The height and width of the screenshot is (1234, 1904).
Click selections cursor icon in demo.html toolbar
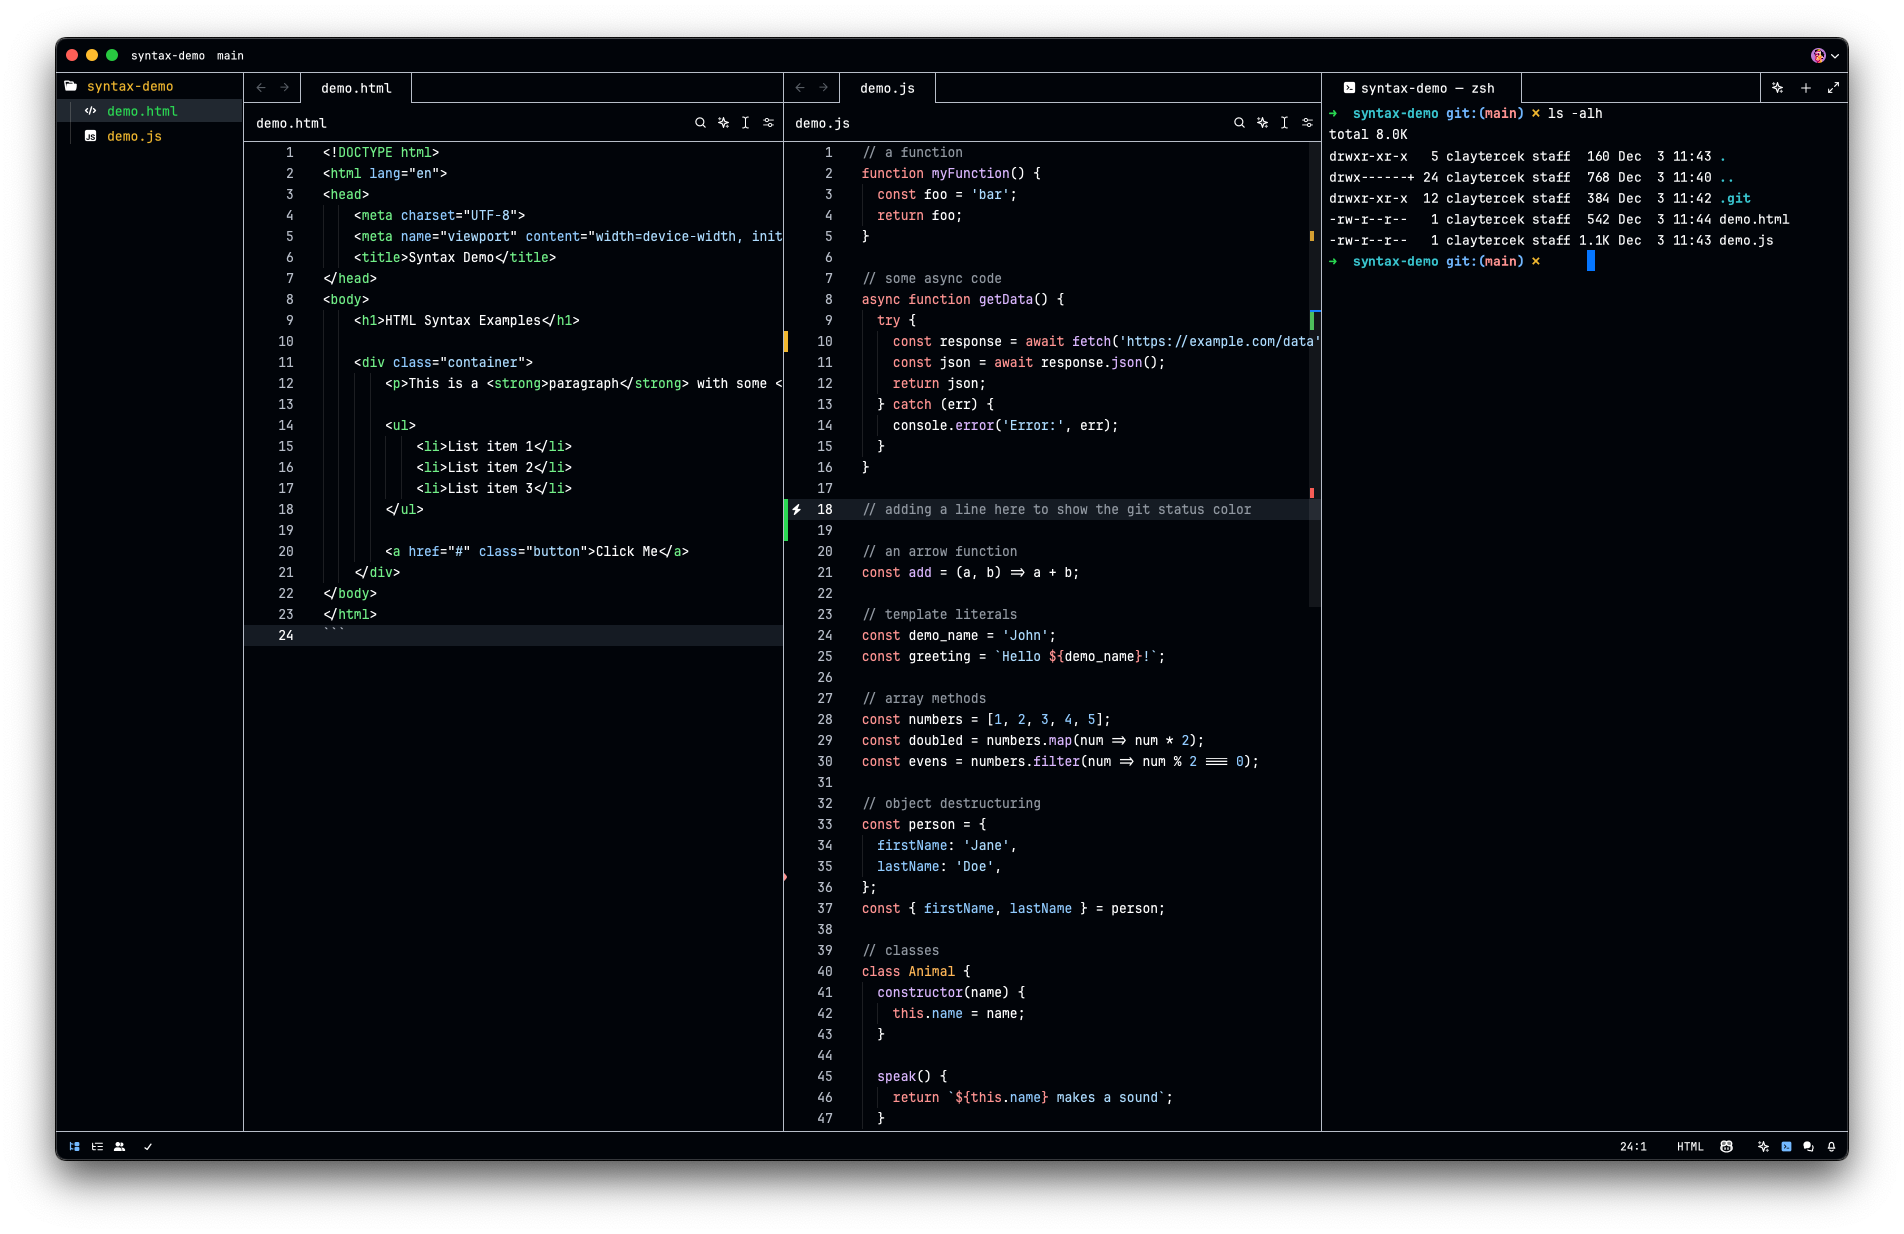[745, 123]
